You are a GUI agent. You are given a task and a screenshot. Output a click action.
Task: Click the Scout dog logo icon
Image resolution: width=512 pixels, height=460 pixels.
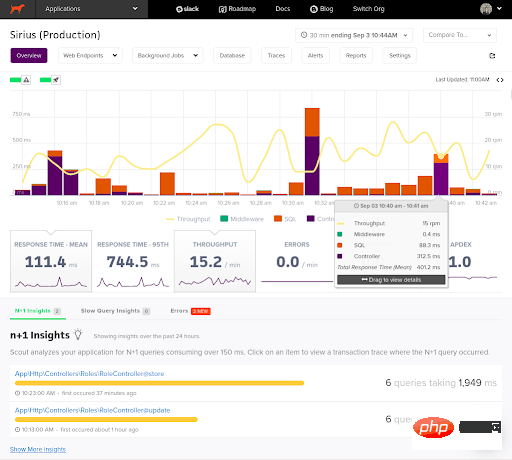tap(17, 9)
